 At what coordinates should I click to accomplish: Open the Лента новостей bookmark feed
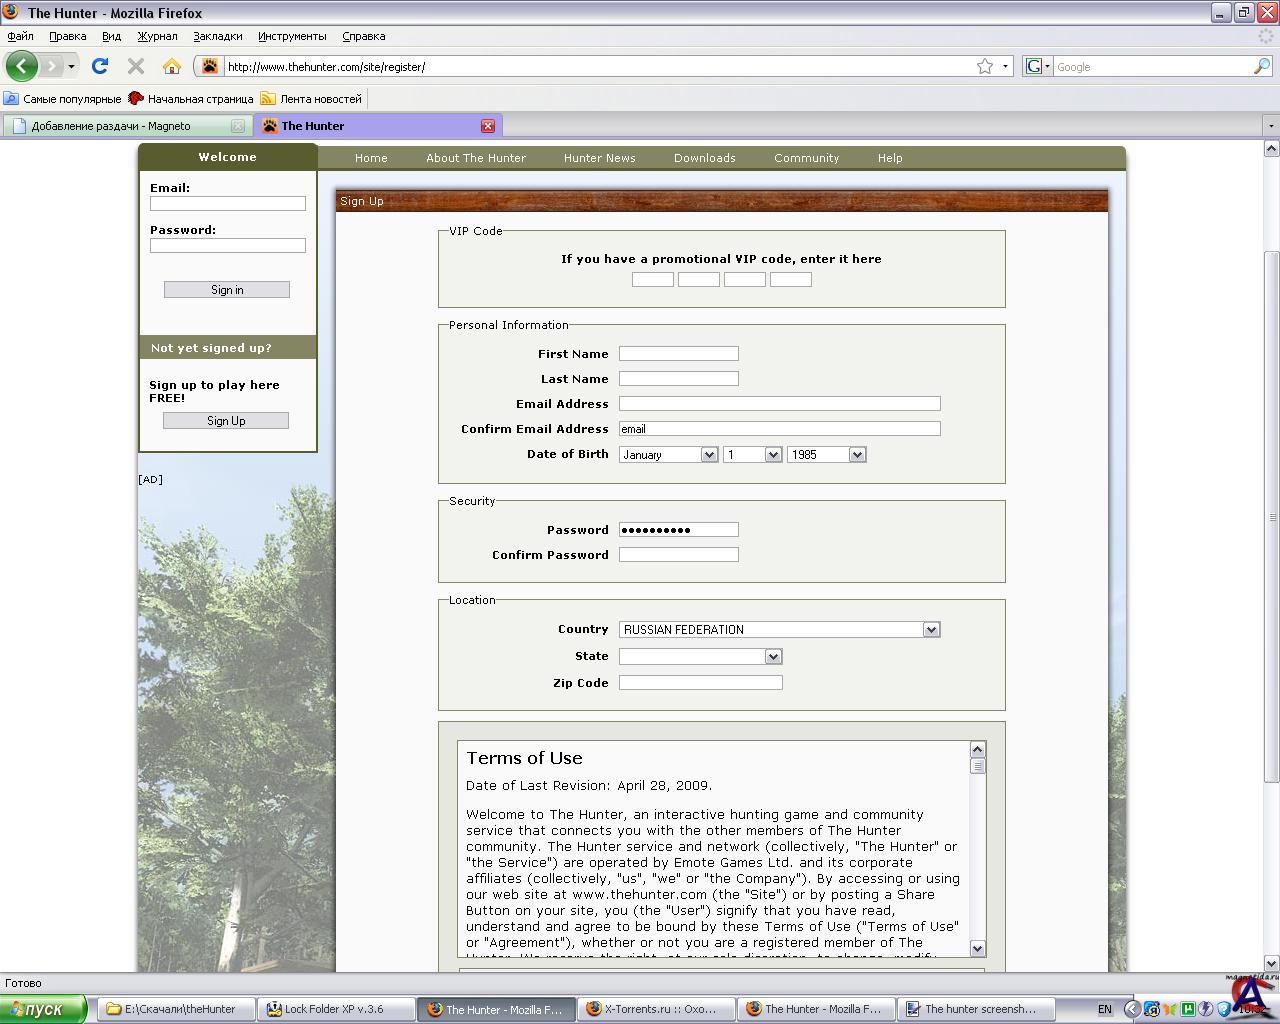point(311,99)
